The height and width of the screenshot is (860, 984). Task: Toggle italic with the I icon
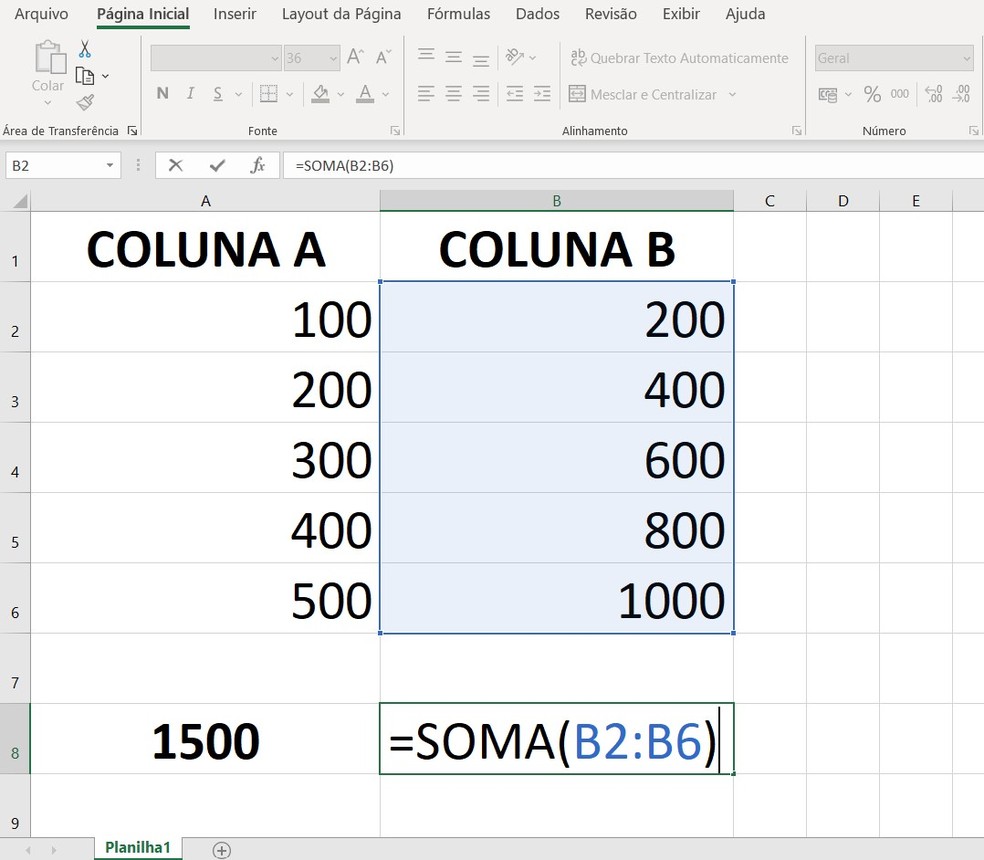tap(189, 93)
